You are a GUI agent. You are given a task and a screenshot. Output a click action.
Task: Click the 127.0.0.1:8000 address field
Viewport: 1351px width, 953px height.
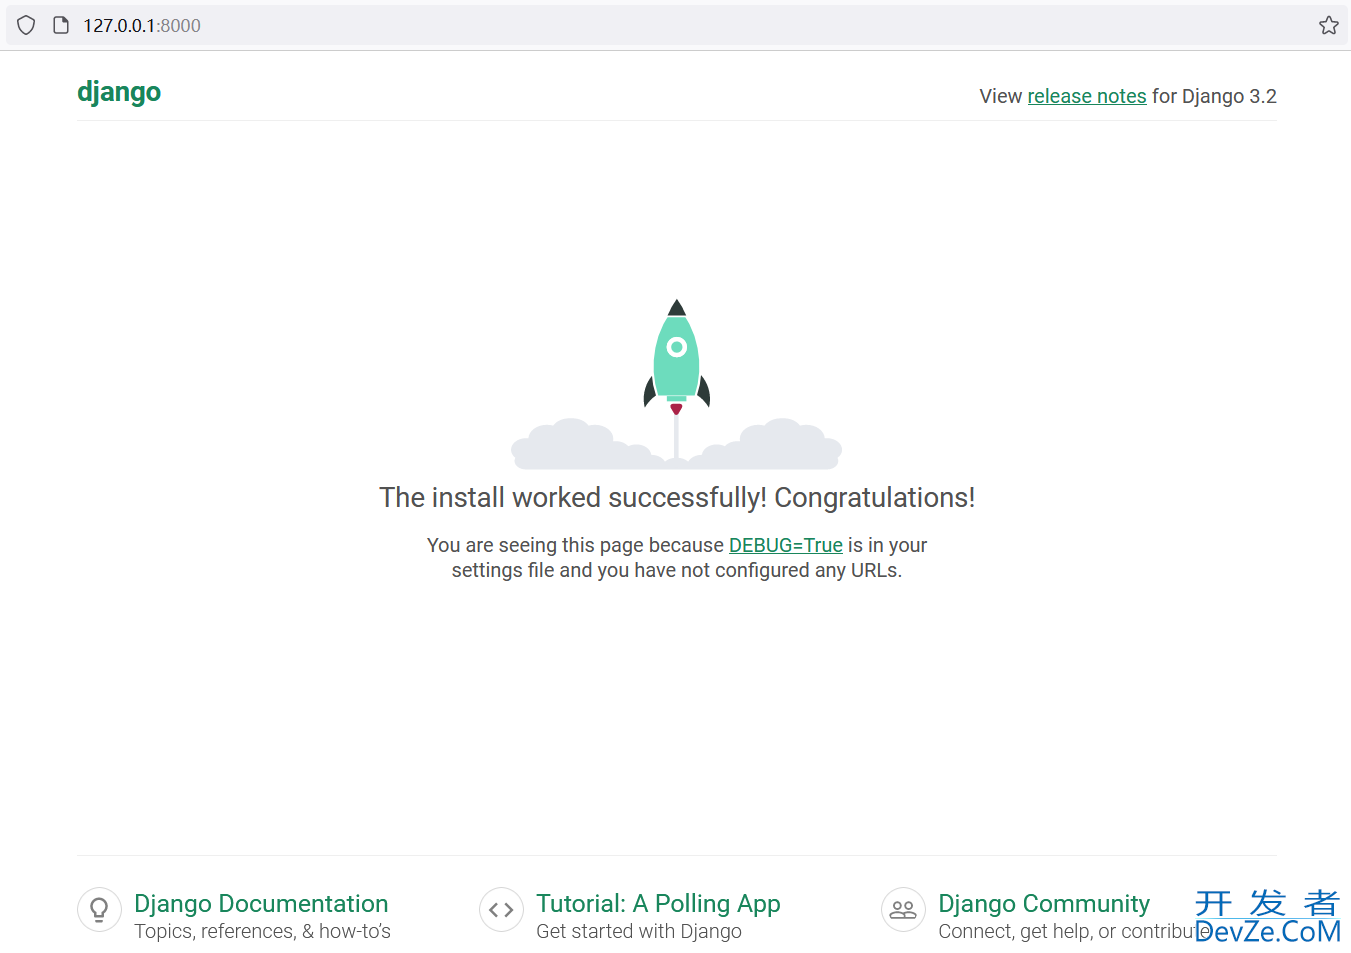676,25
